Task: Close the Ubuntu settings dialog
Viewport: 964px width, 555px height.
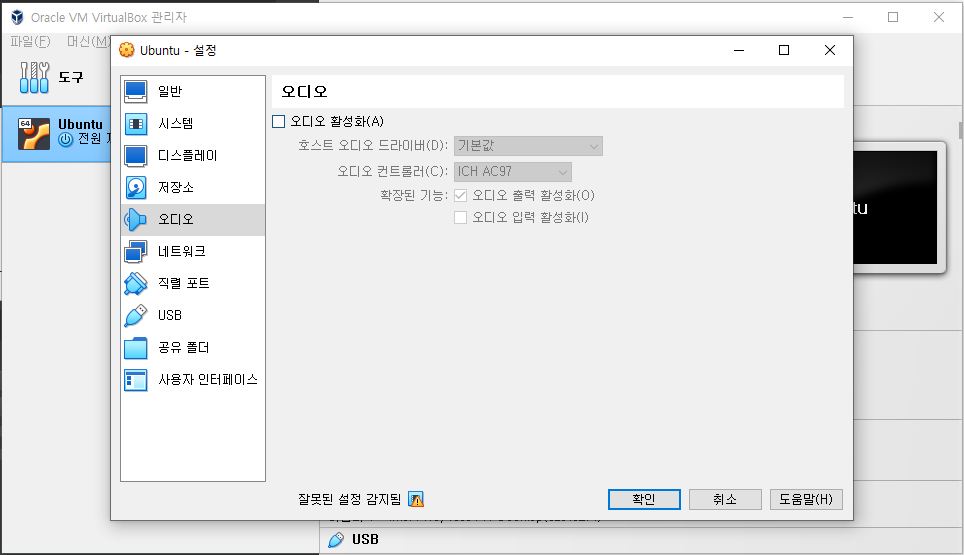Action: coord(829,50)
